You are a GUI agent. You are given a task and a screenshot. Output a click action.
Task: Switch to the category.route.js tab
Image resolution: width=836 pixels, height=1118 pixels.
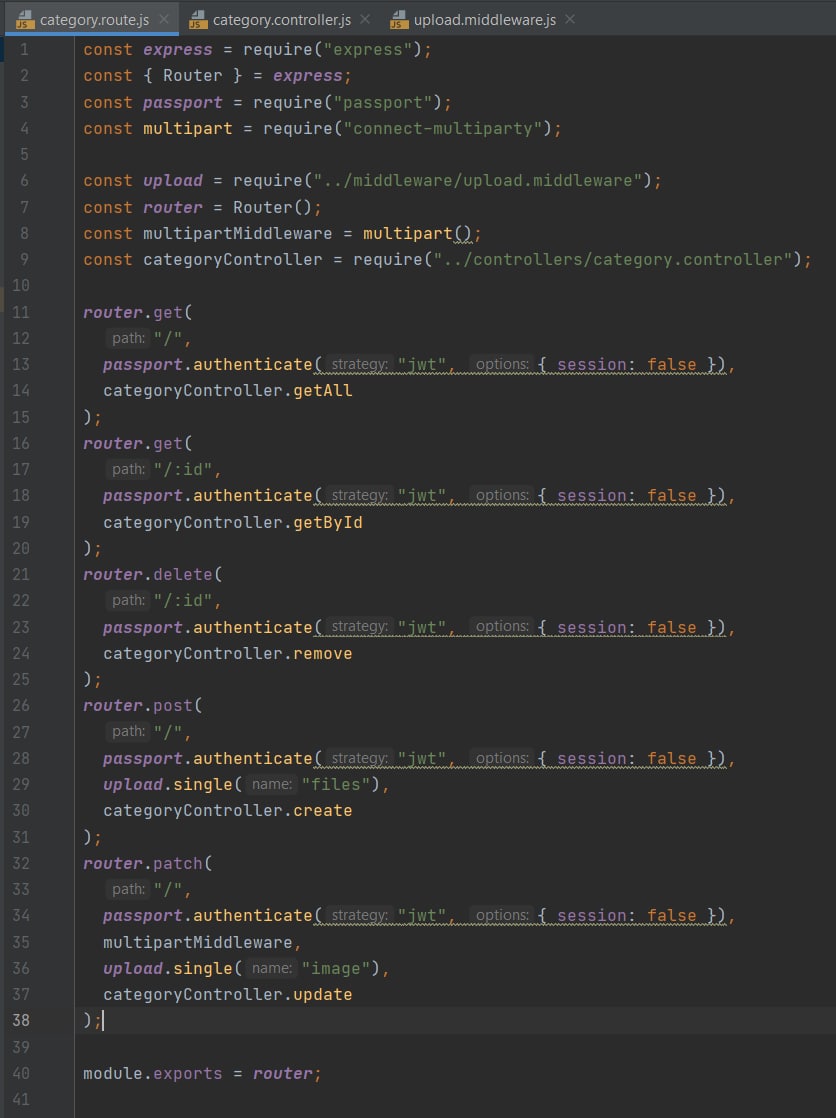[94, 20]
